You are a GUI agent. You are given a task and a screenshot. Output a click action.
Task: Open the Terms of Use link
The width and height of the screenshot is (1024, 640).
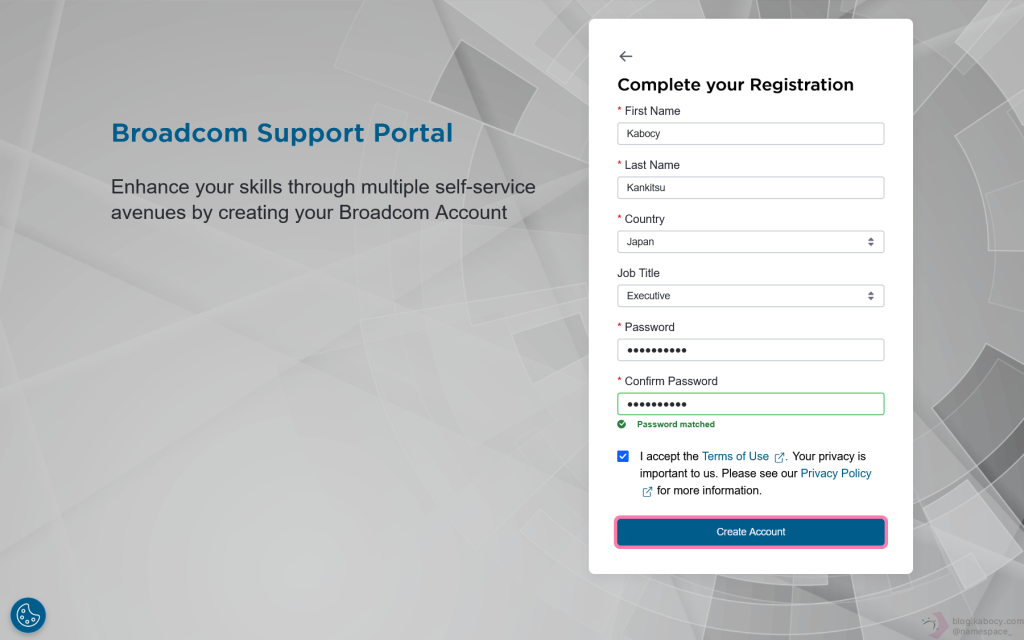tap(735, 456)
